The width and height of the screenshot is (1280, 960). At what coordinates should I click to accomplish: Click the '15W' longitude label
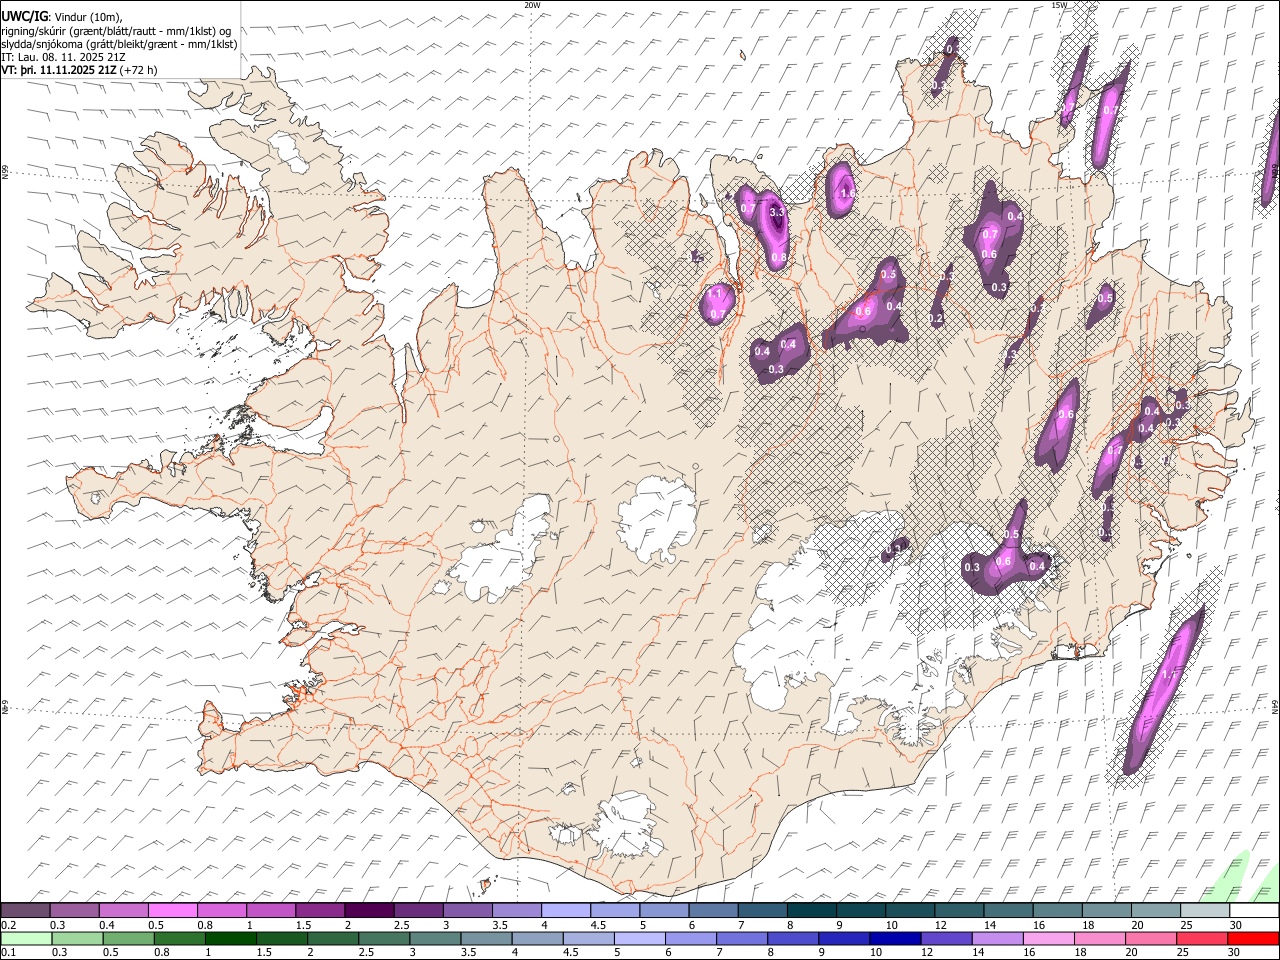[1059, 5]
